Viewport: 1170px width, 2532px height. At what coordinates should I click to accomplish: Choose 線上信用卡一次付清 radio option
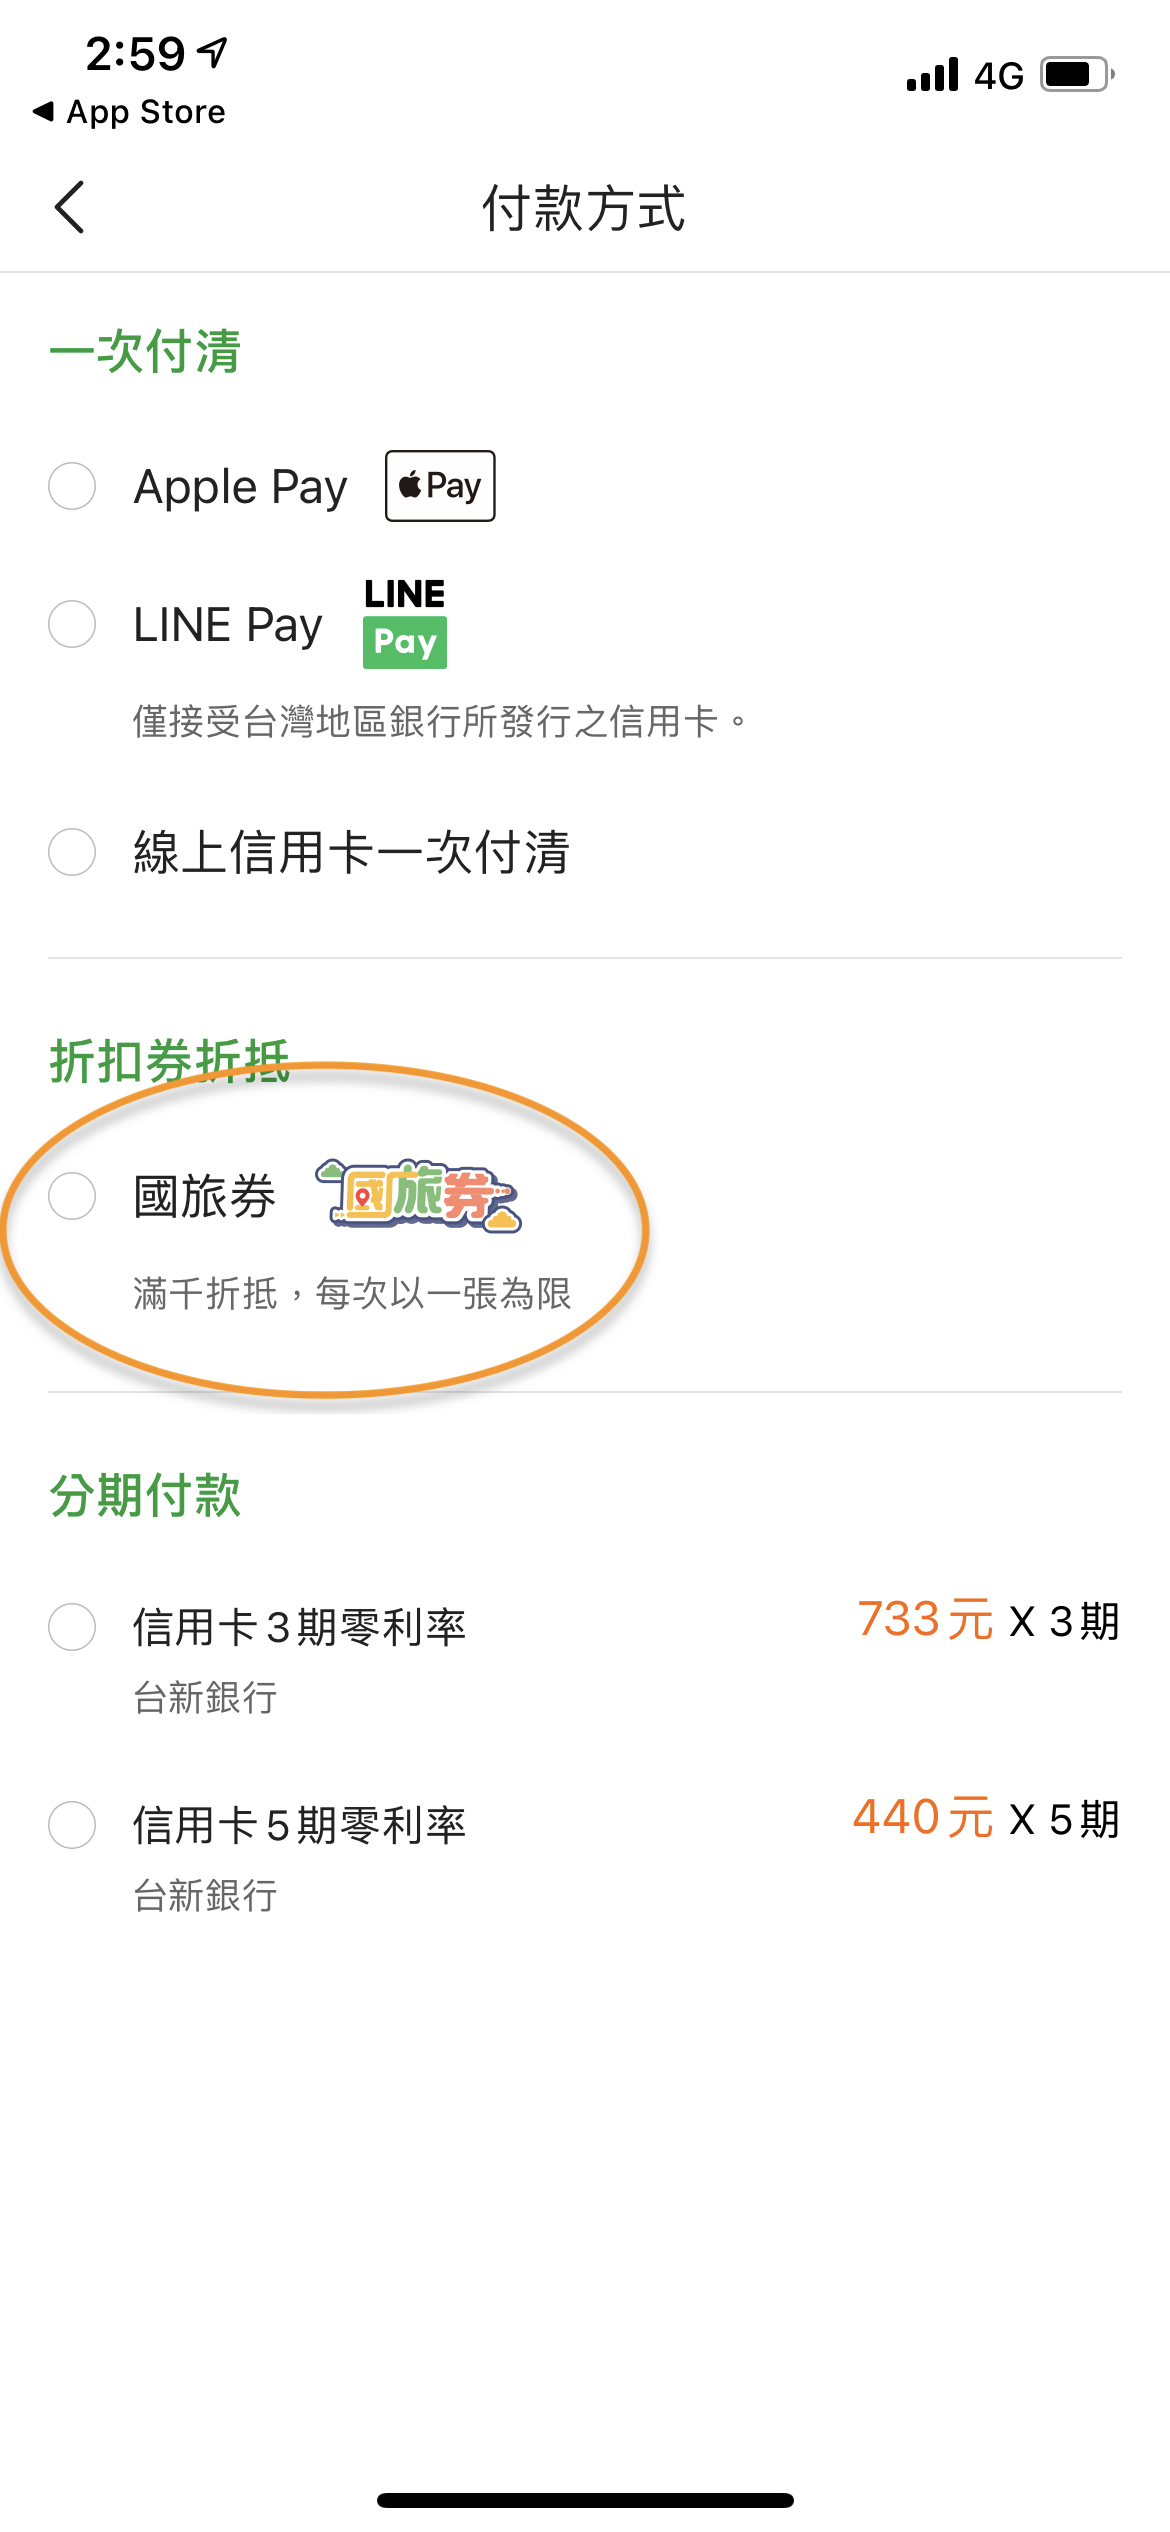point(72,852)
